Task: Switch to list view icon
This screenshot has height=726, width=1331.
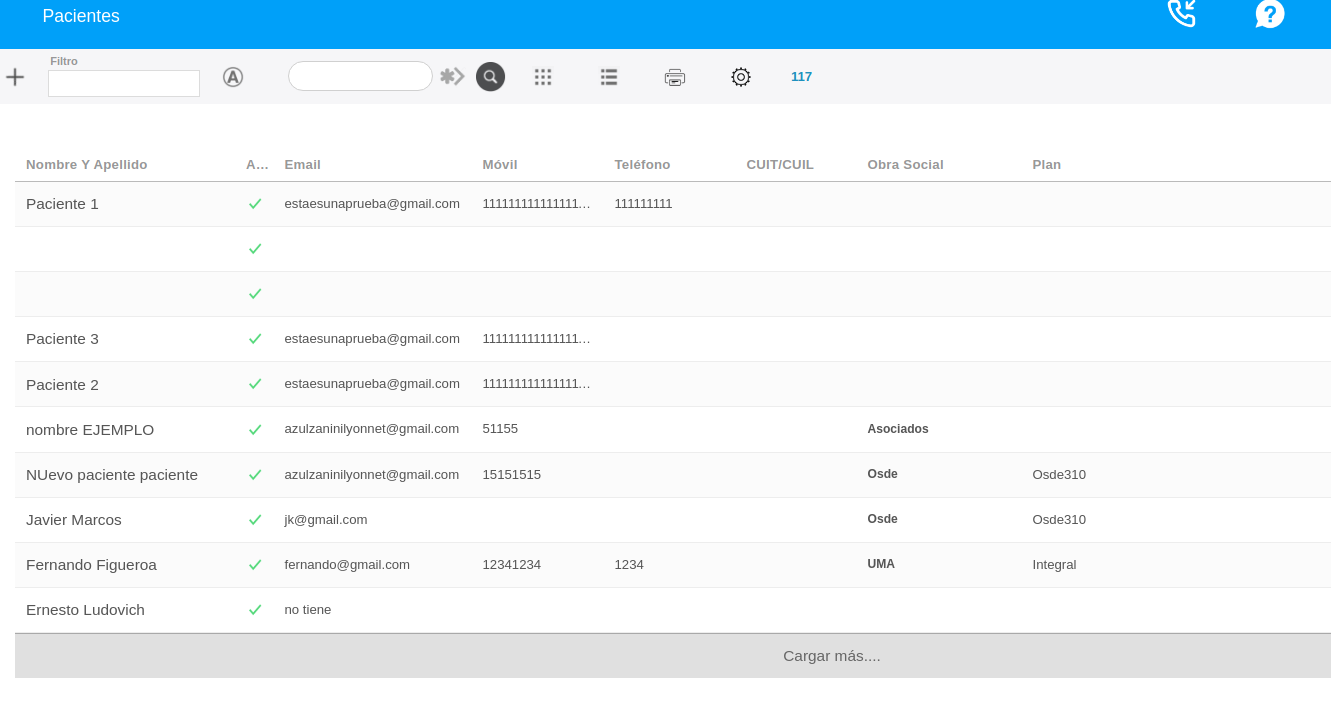Action: point(609,77)
